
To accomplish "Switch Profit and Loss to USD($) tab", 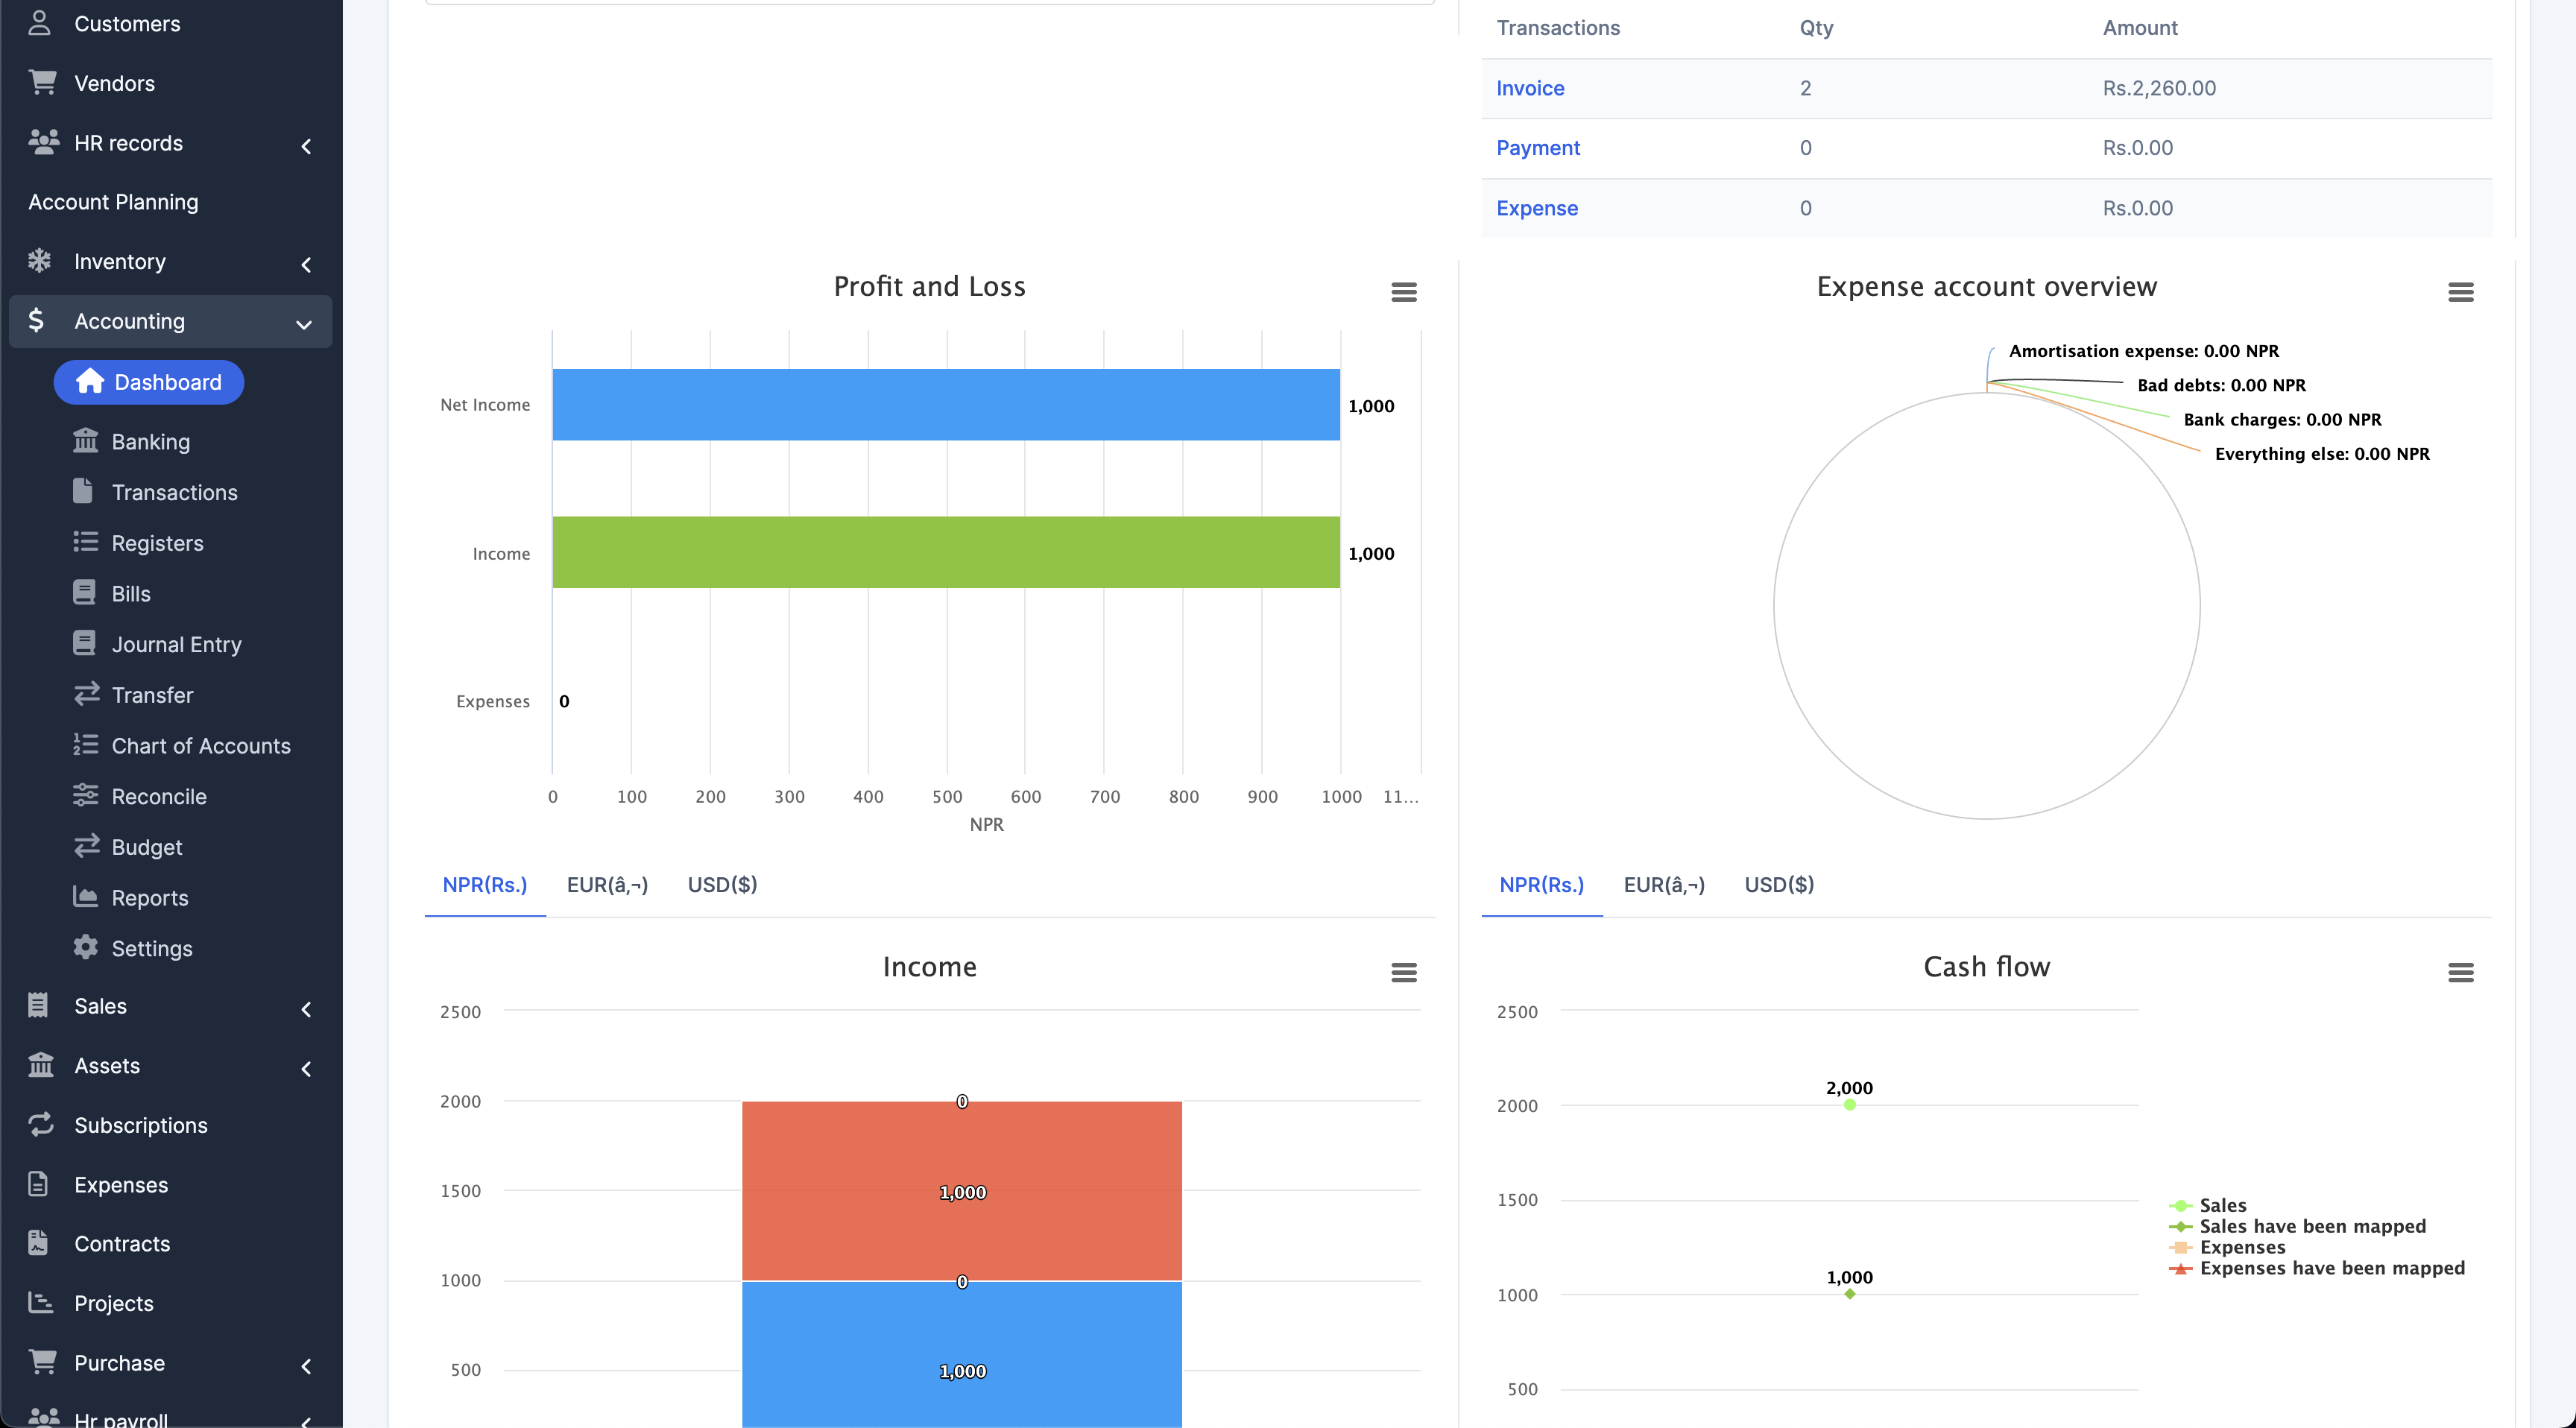I will pos(722,885).
